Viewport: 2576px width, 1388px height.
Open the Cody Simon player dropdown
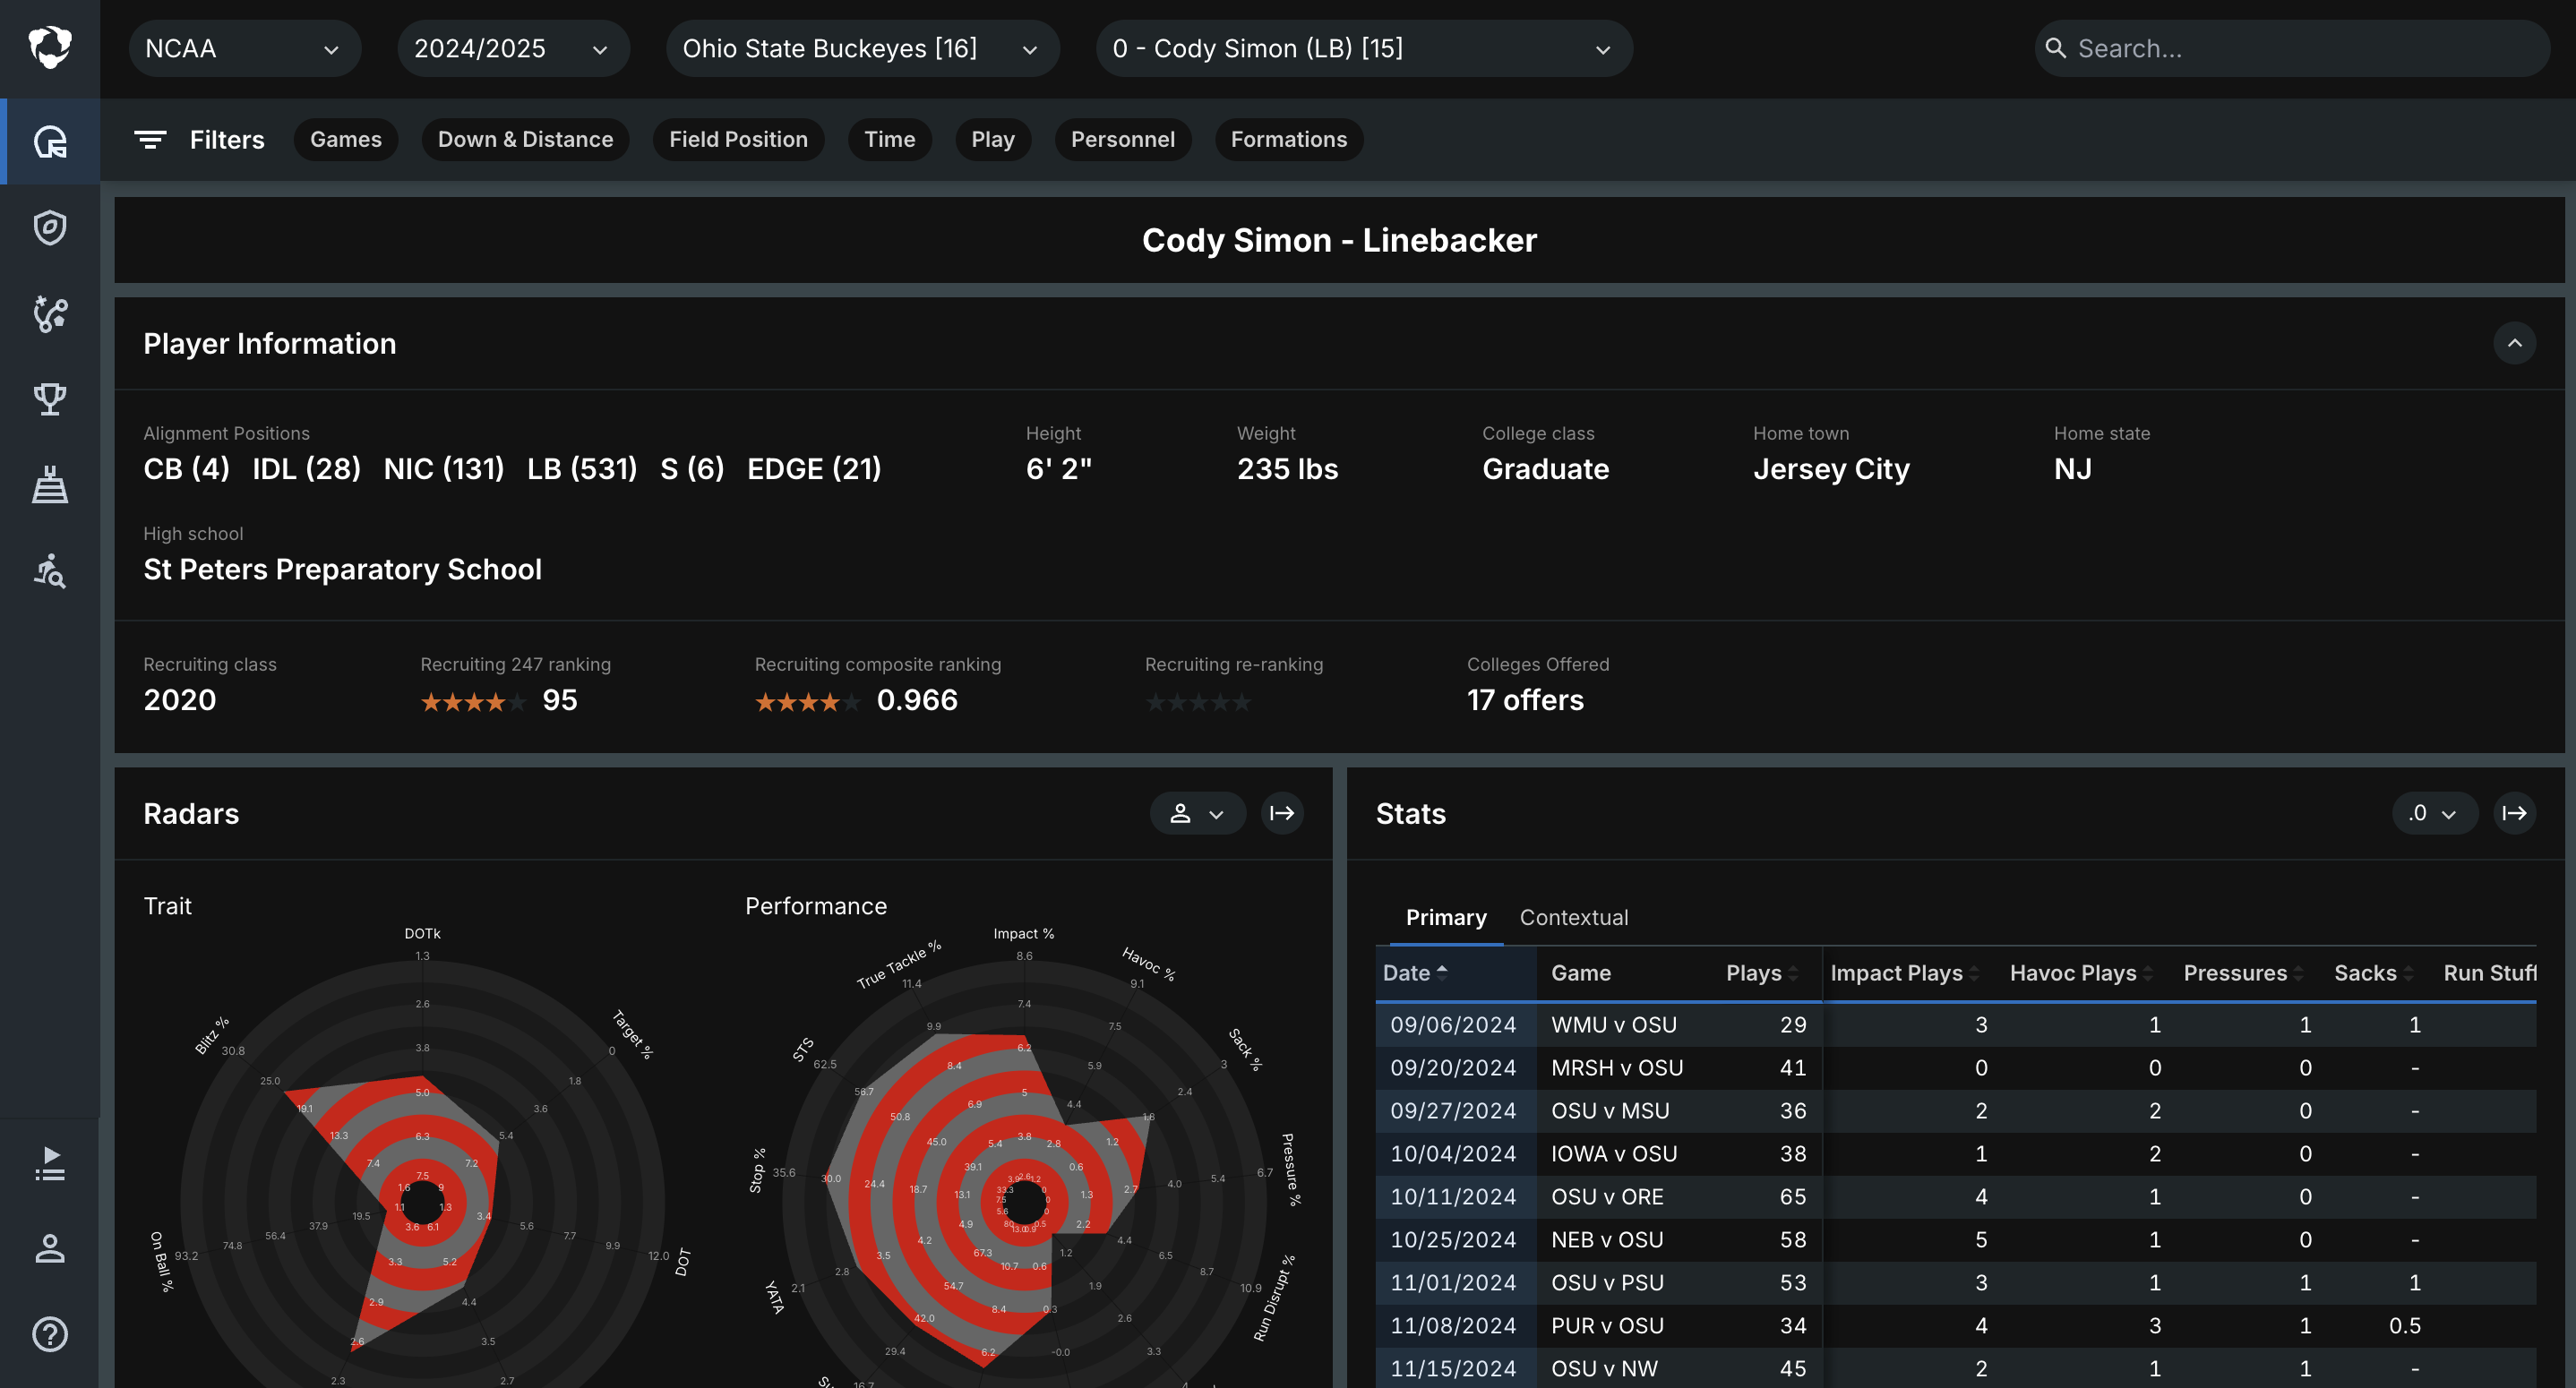[x=1364, y=48]
